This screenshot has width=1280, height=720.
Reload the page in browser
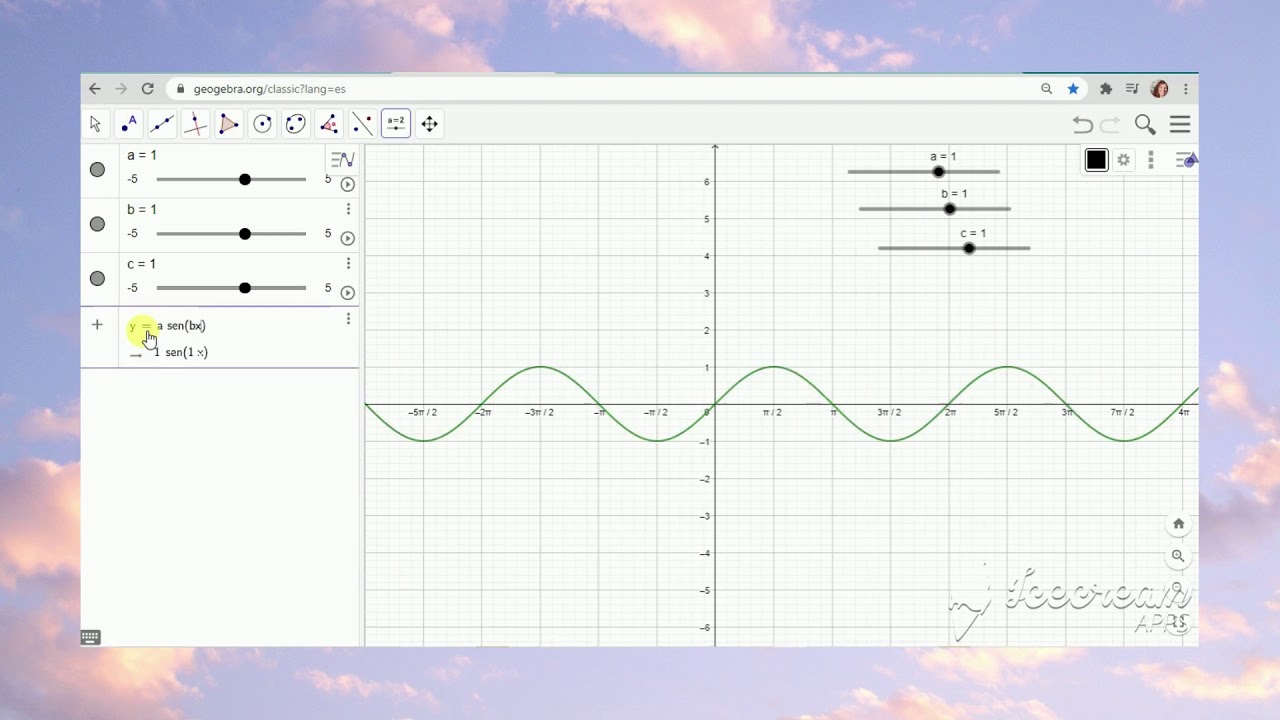click(x=148, y=89)
